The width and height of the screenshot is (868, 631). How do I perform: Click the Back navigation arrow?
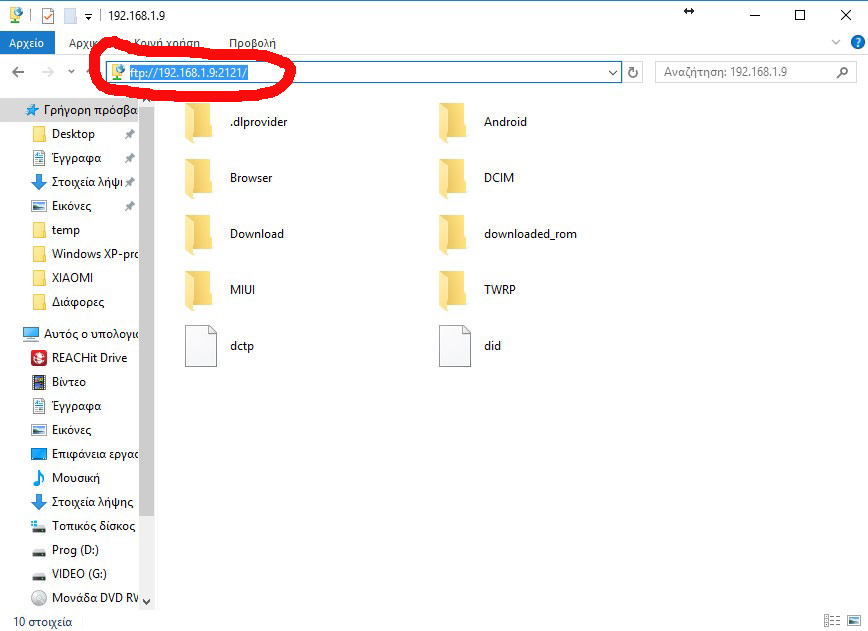pos(18,72)
